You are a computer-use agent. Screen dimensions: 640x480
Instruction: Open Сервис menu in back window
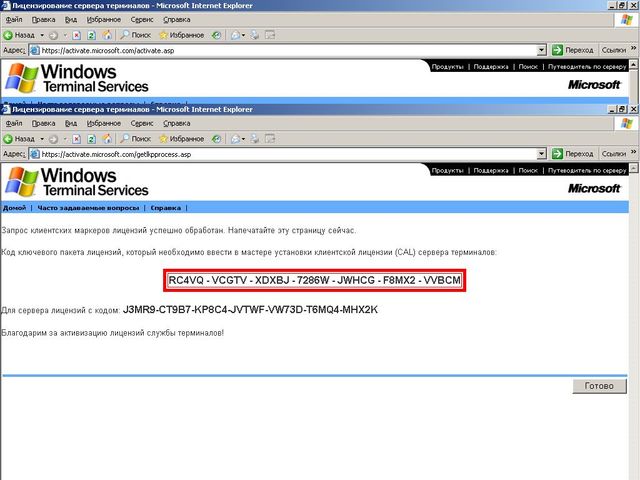[142, 20]
